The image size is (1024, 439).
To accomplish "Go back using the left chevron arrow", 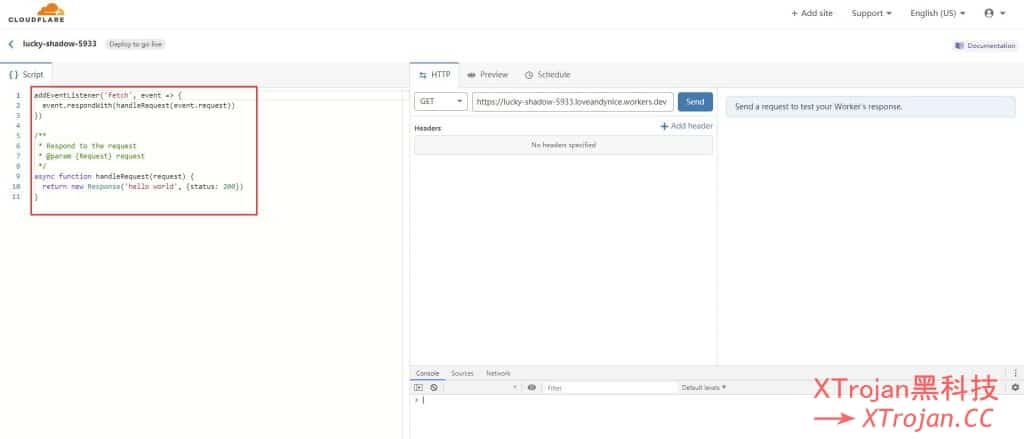I will 11,44.
